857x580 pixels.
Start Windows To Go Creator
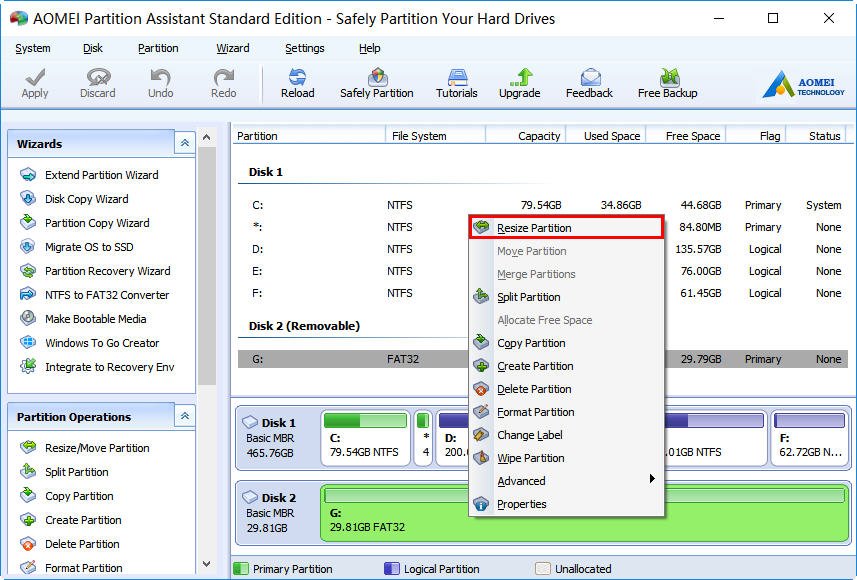tap(90, 343)
